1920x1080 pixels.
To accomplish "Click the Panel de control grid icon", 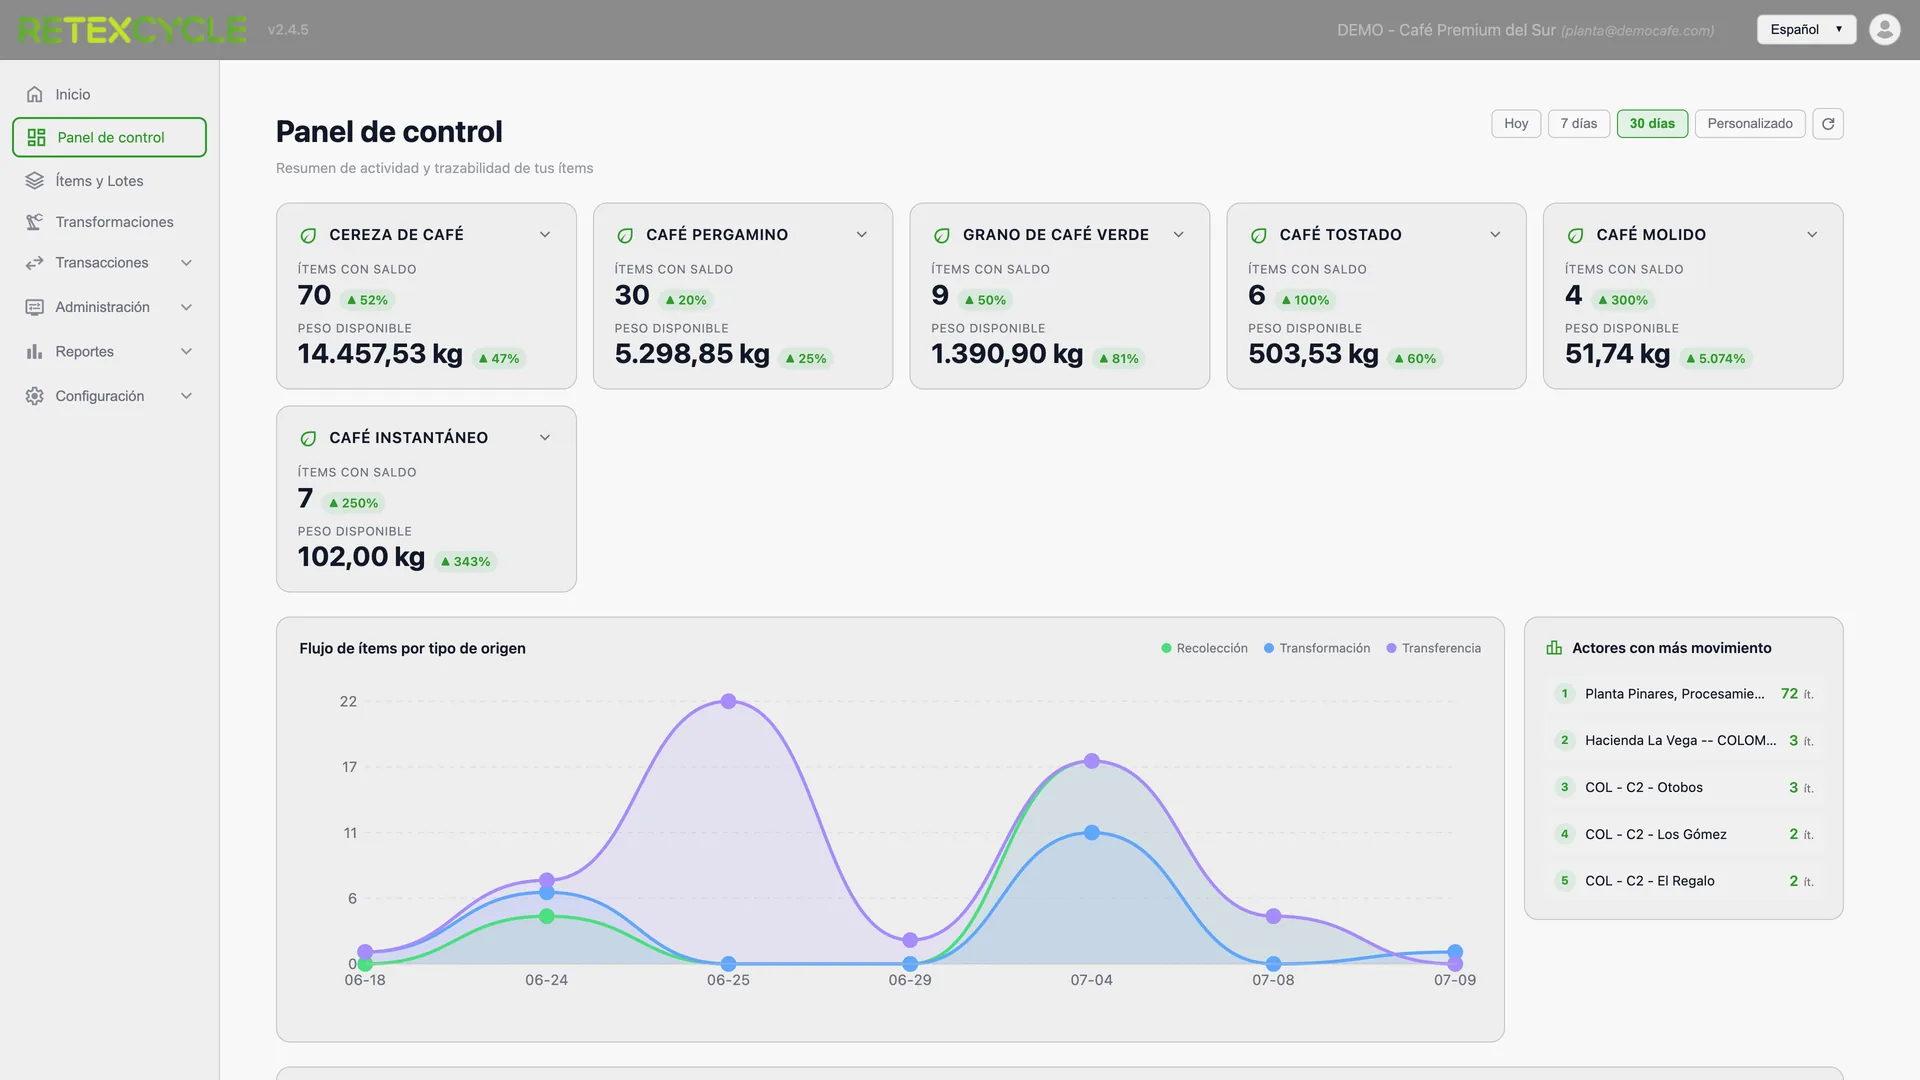I will [37, 137].
